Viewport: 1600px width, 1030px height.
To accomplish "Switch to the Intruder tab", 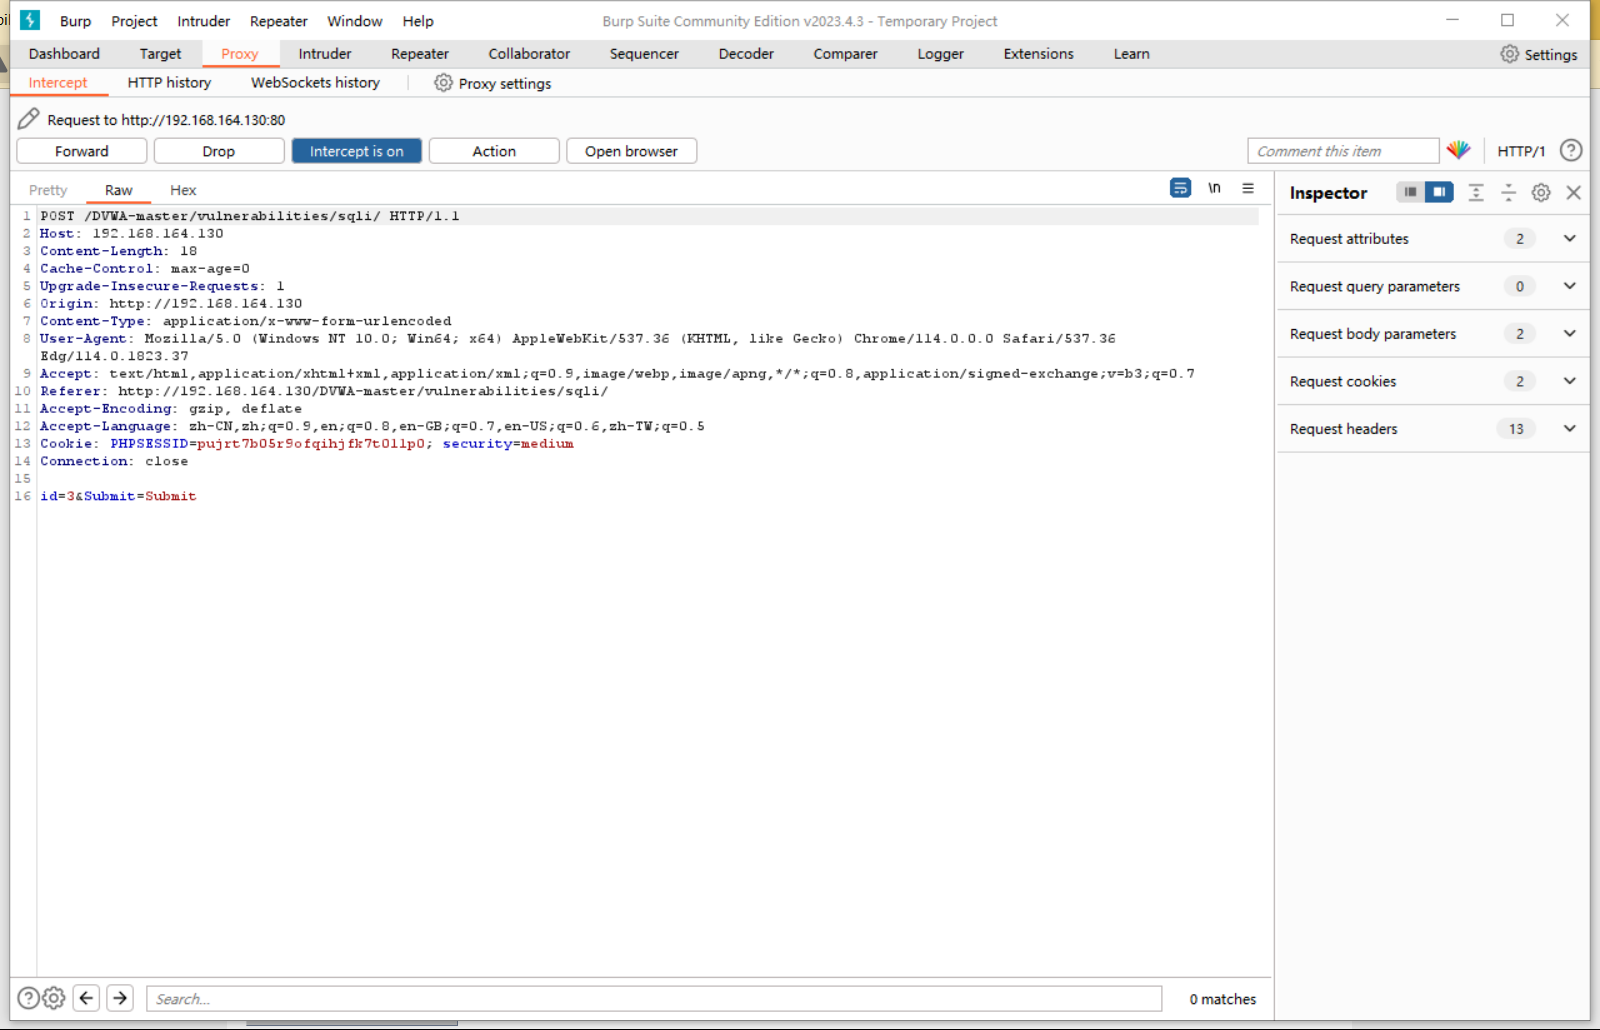I will 325,54.
